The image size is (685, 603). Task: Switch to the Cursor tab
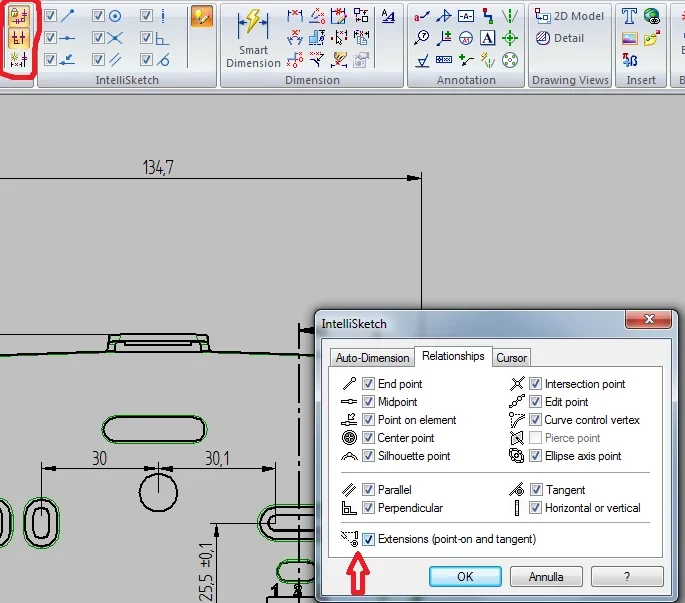click(512, 358)
